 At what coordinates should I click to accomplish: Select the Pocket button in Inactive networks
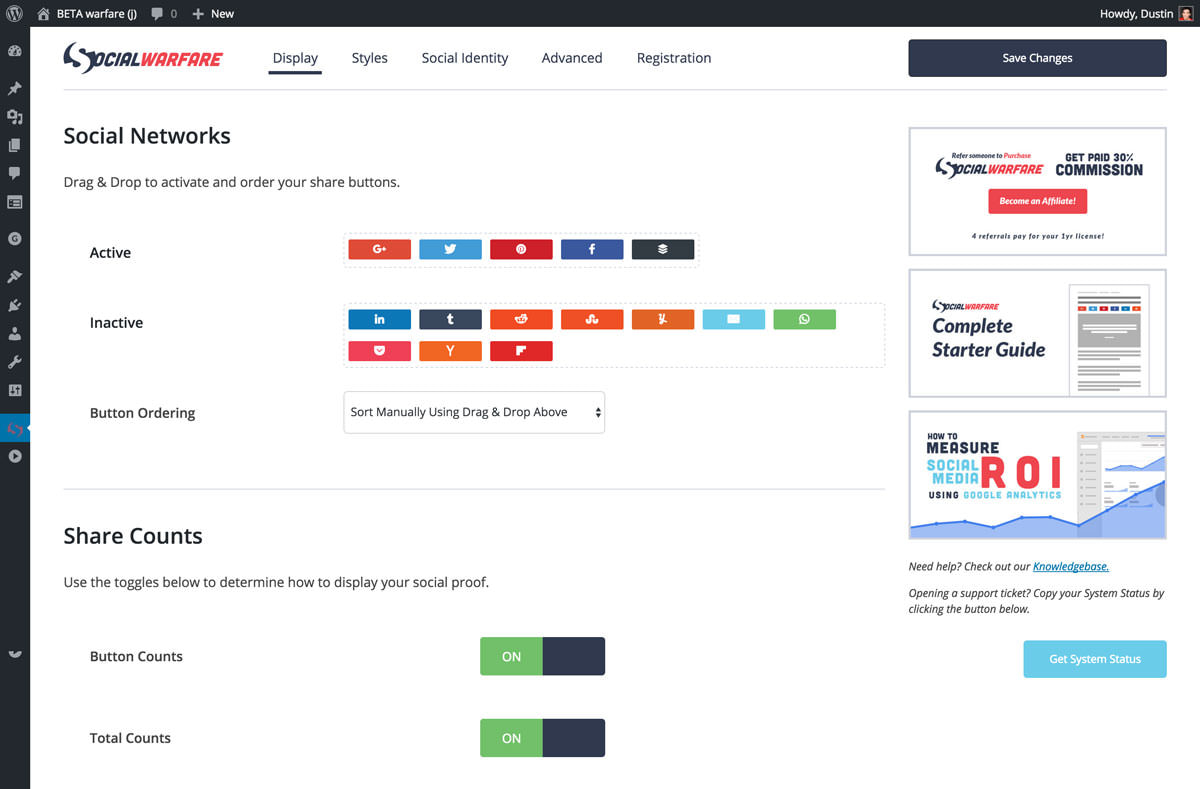pyautogui.click(x=379, y=351)
